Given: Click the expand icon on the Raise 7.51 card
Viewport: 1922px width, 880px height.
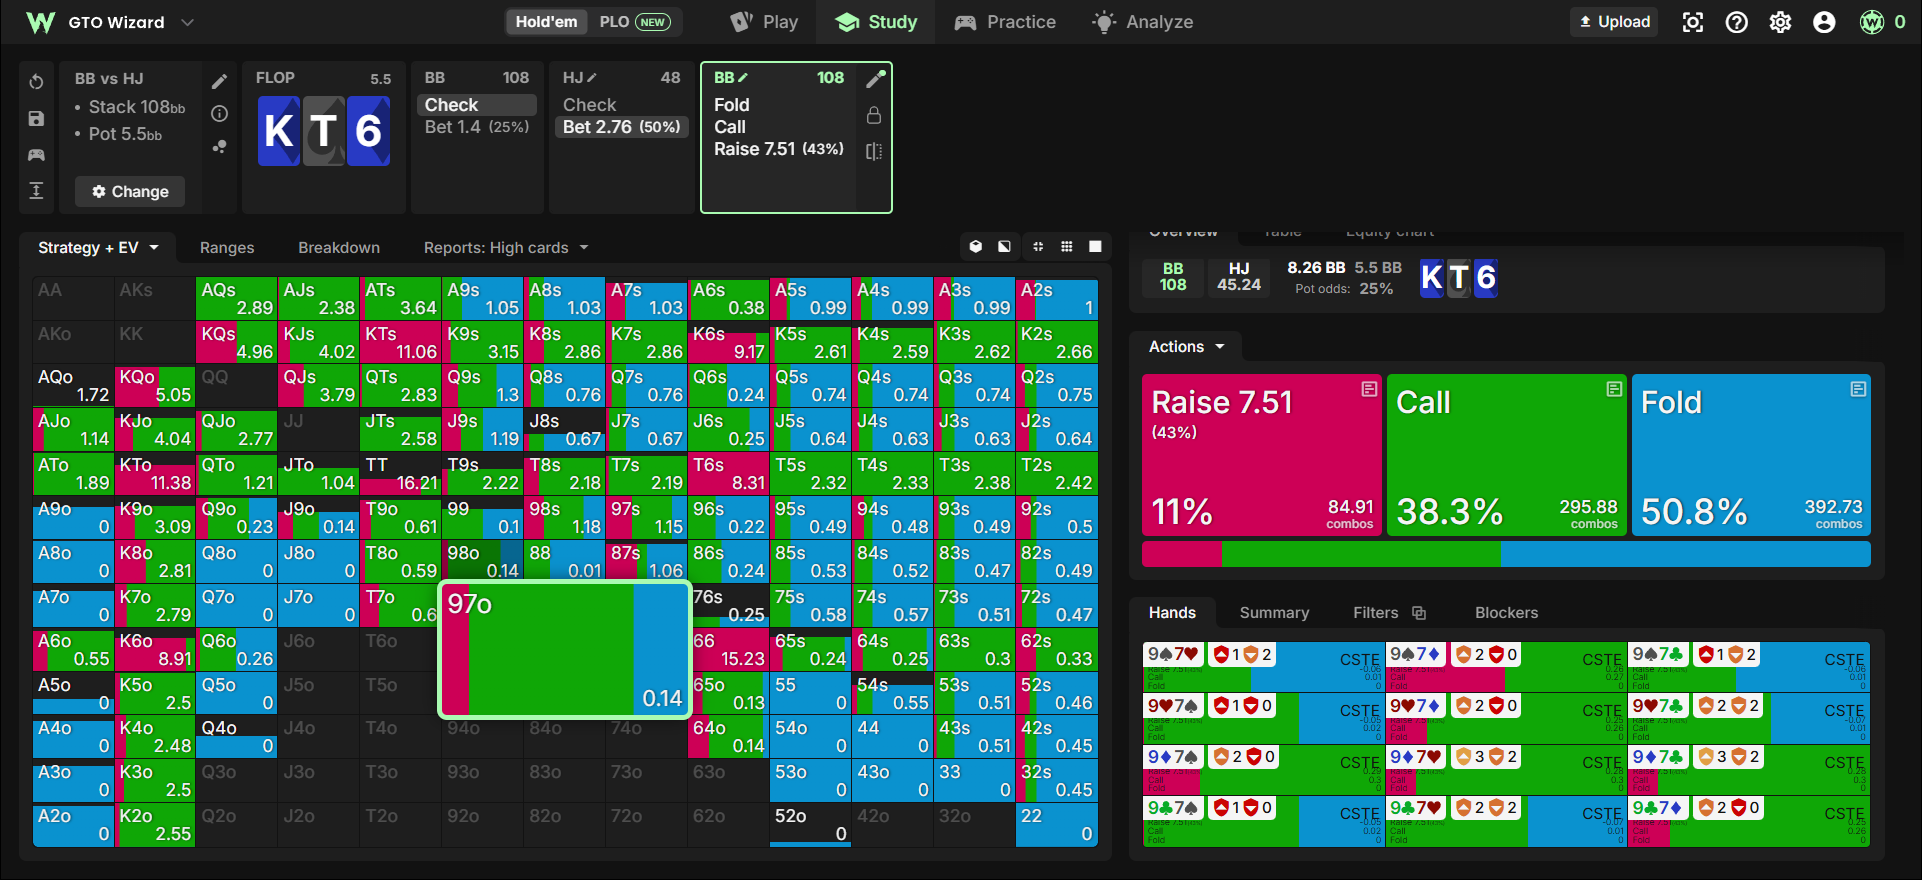Looking at the screenshot, I should (1370, 389).
